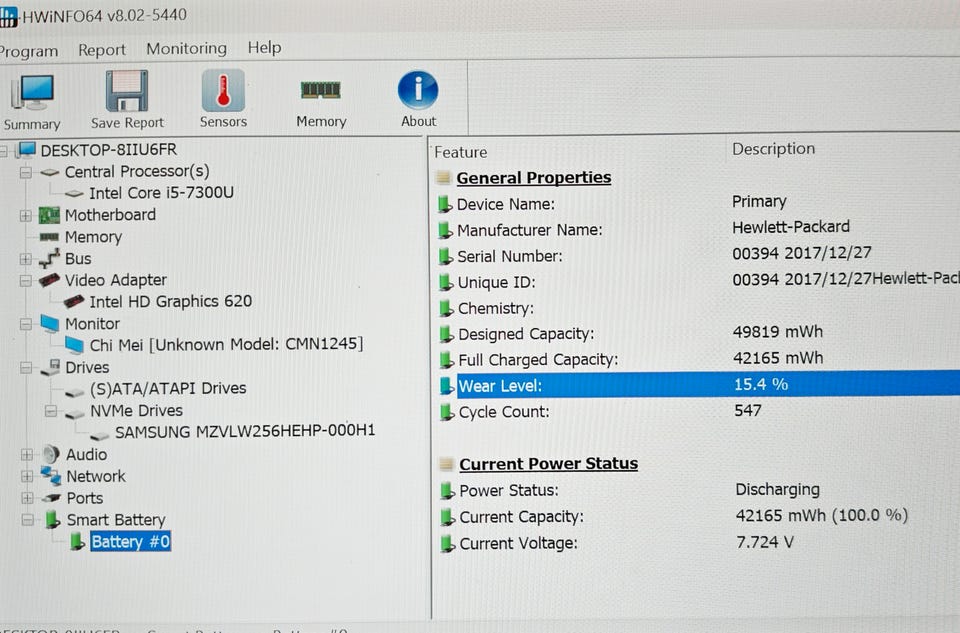
Task: Expand the Ports node
Action: (x=27, y=498)
